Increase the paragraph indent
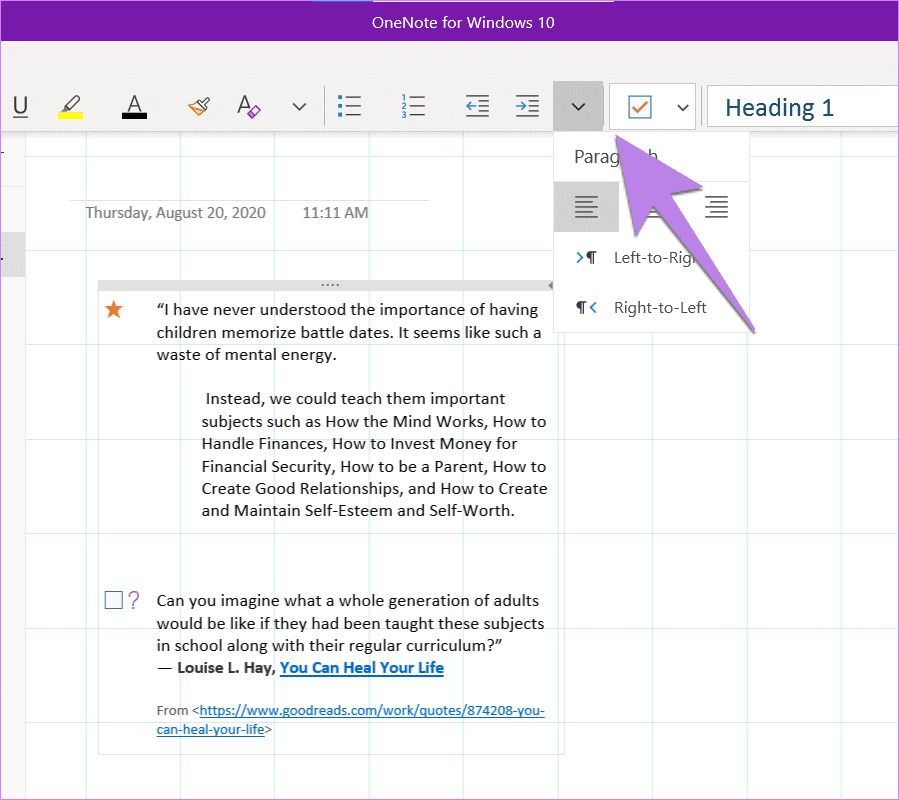The width and height of the screenshot is (899, 800). [527, 106]
